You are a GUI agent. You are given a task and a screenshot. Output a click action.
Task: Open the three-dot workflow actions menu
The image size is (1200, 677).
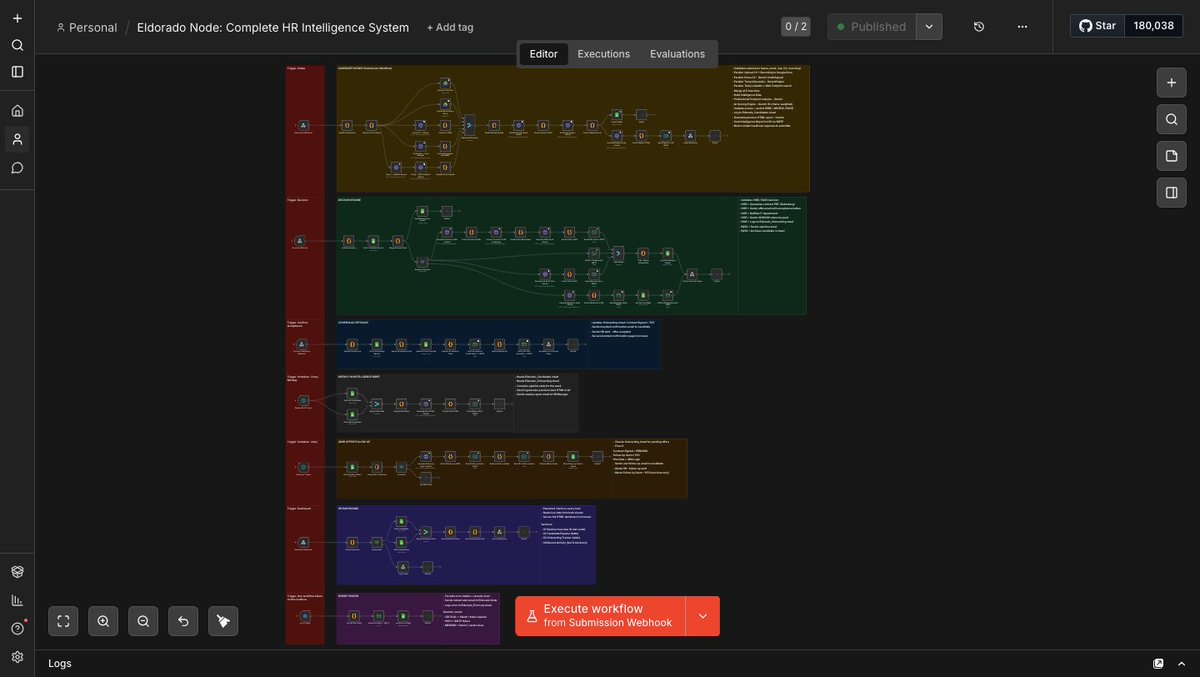pos(1022,27)
